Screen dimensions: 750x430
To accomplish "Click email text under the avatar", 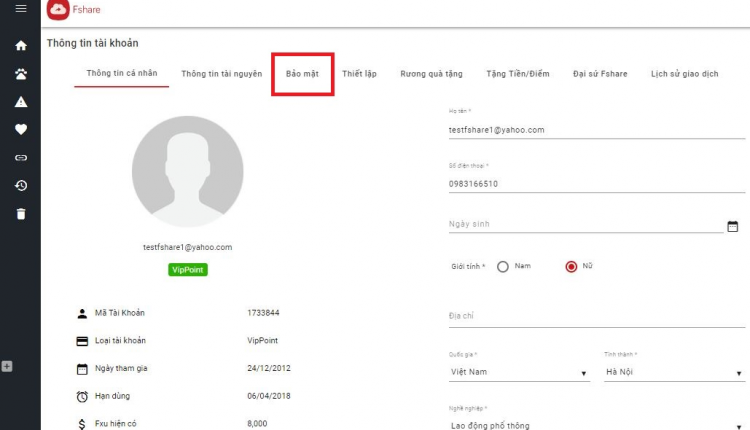I will [x=188, y=247].
